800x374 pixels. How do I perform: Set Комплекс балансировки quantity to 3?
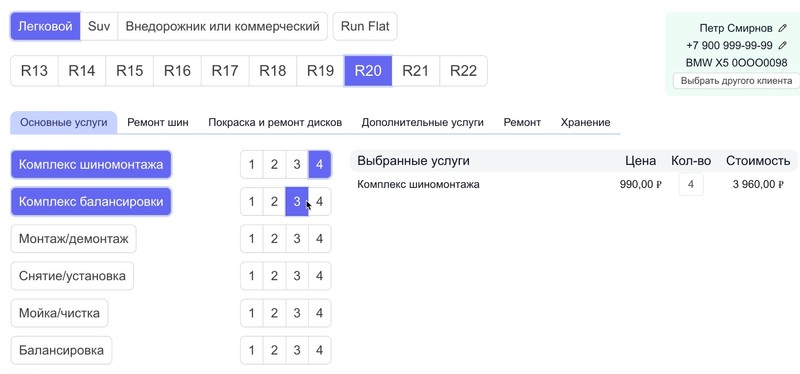pyautogui.click(x=297, y=202)
